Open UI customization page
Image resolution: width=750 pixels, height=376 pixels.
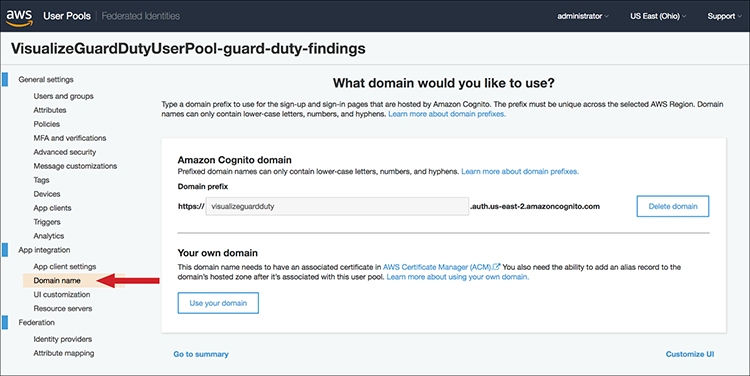pyautogui.click(x=62, y=294)
